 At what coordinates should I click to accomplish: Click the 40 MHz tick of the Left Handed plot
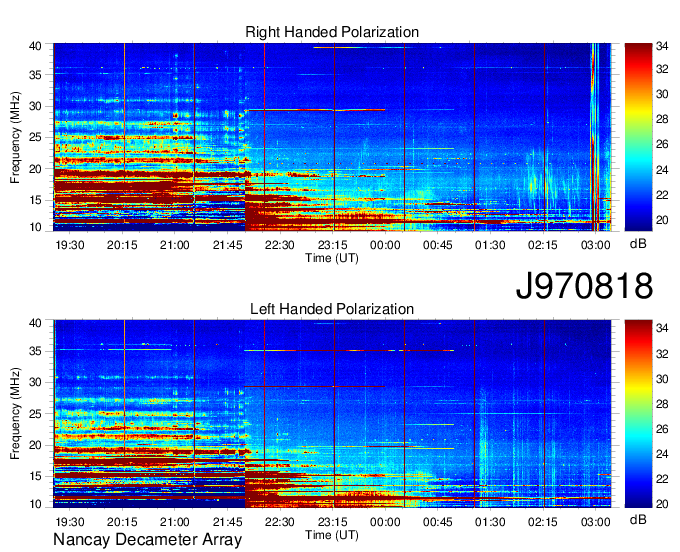pyautogui.click(x=35, y=323)
